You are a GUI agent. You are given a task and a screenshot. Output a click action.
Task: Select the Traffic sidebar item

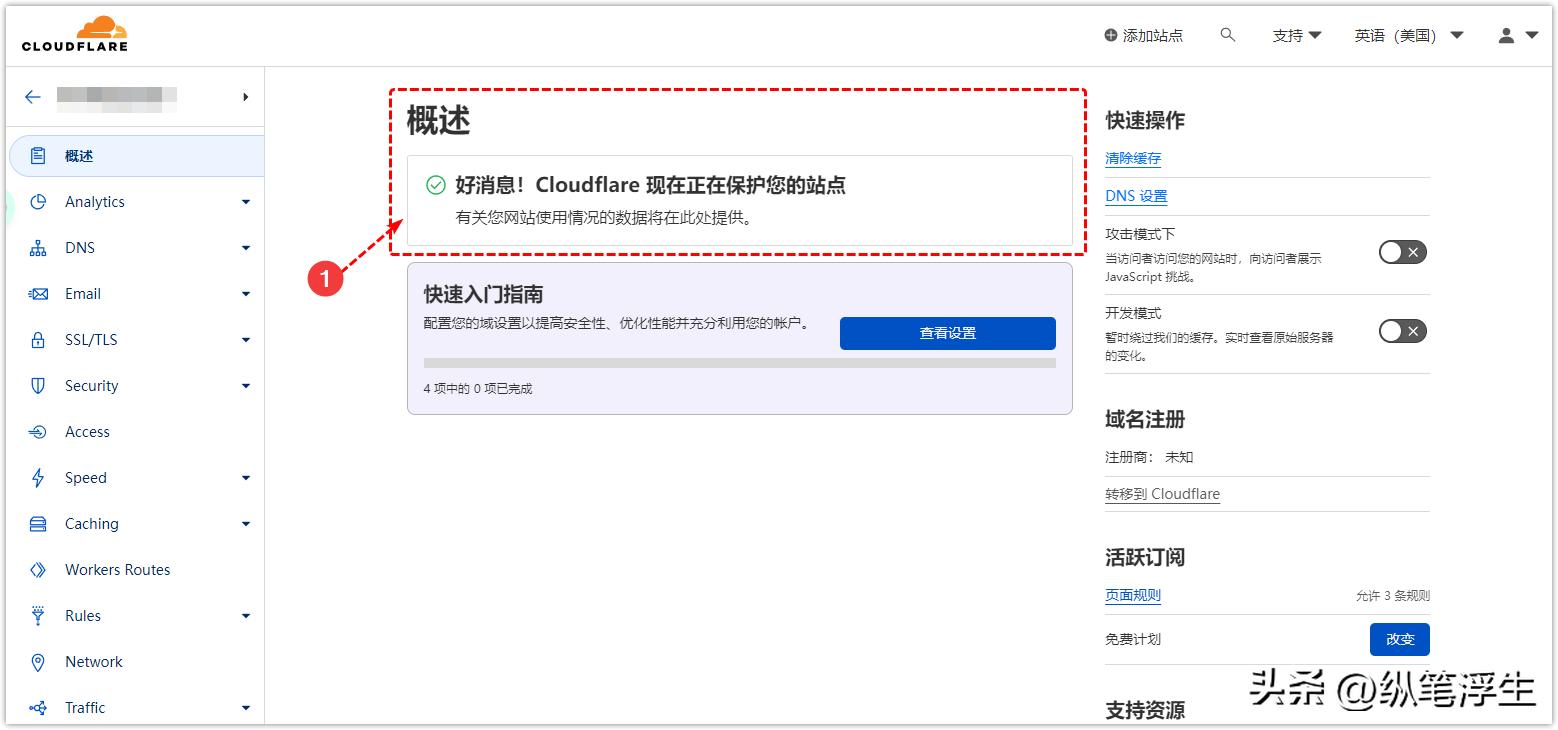(85, 707)
